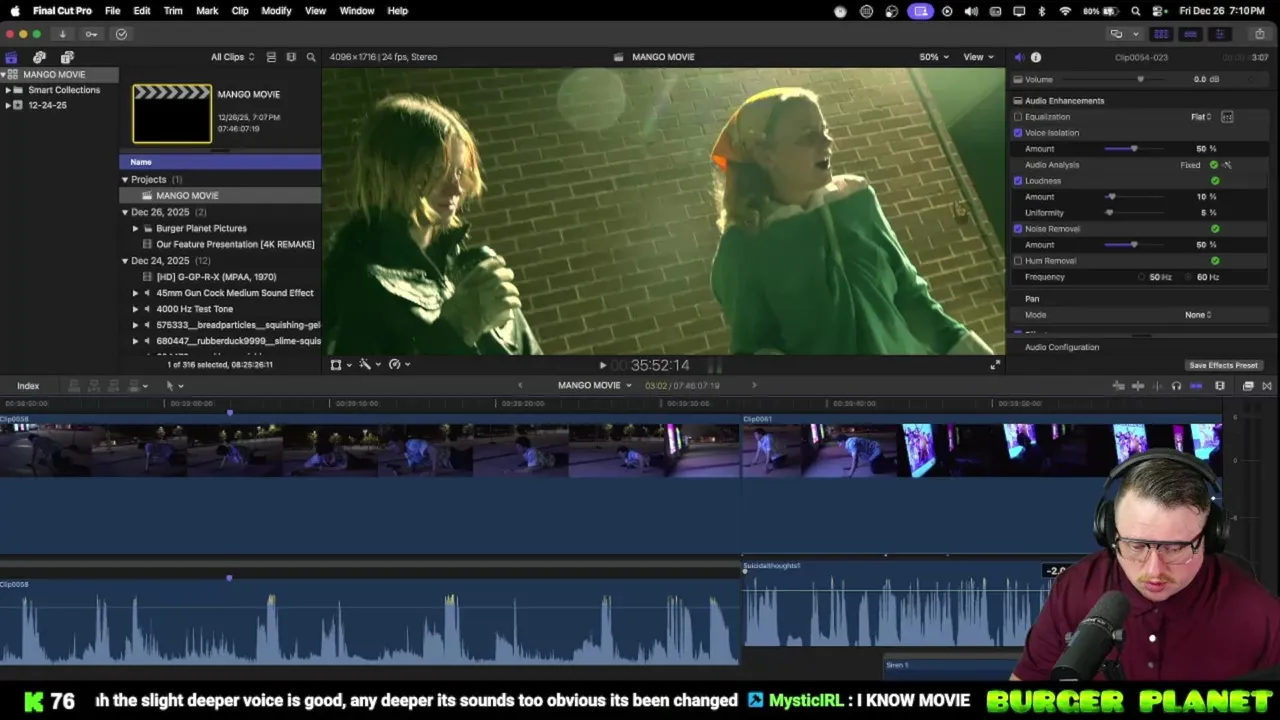Collapse the Projects group triangle
Viewport: 1280px width, 720px height.
(x=125, y=180)
